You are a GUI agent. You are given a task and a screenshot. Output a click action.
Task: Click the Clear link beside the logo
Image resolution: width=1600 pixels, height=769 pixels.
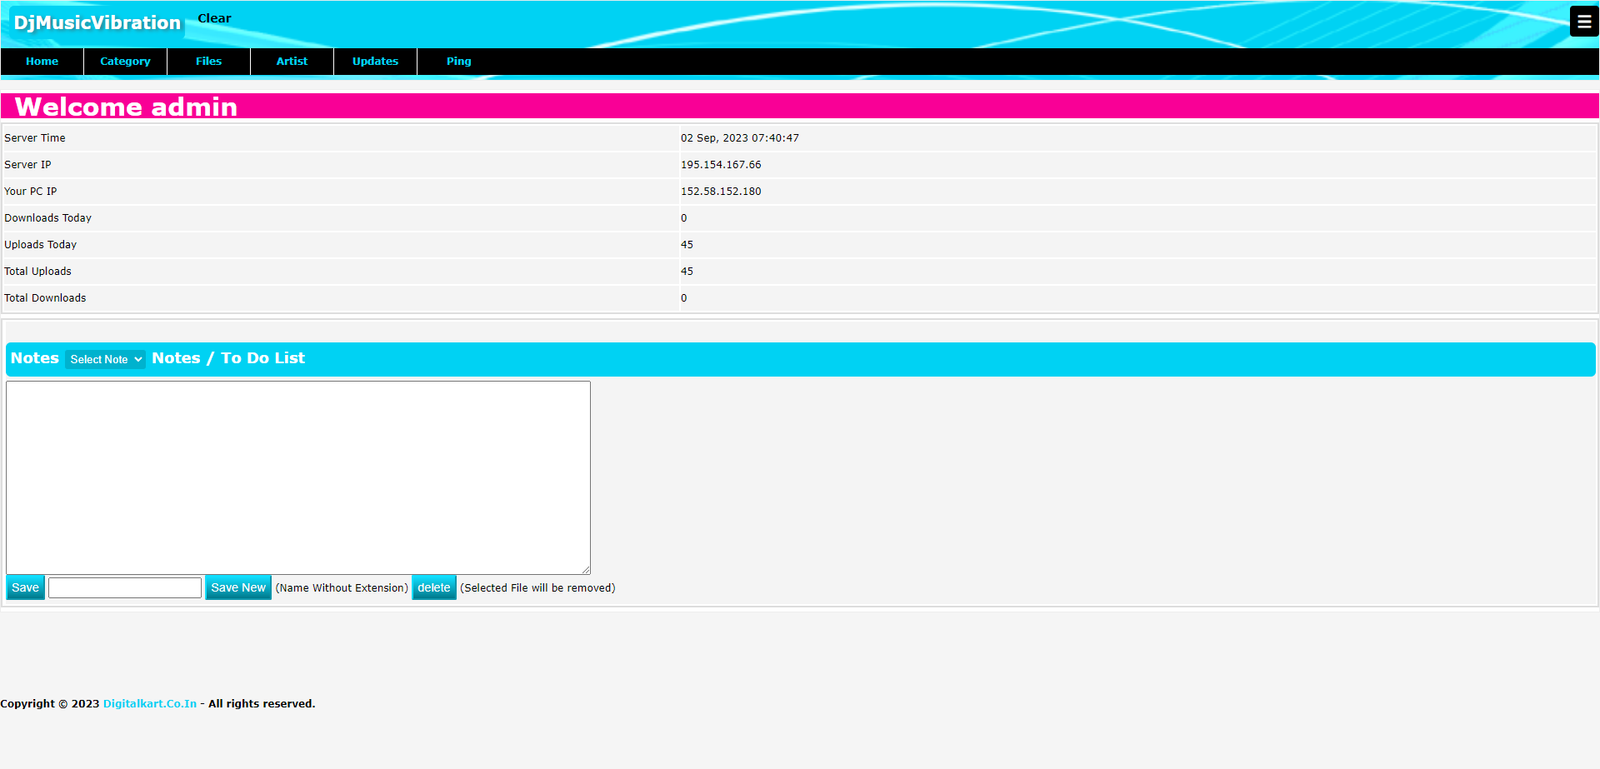[x=214, y=18]
